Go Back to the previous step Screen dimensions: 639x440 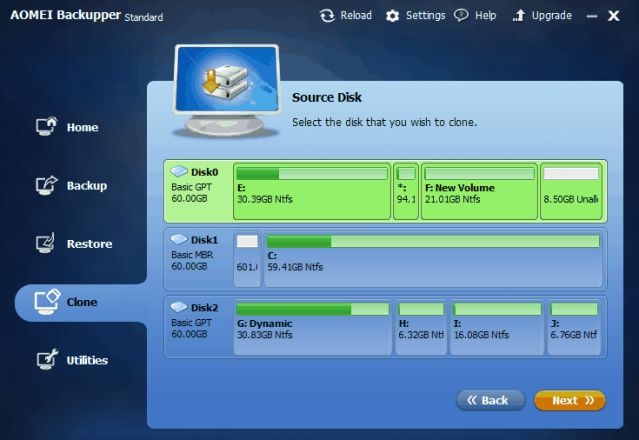490,400
